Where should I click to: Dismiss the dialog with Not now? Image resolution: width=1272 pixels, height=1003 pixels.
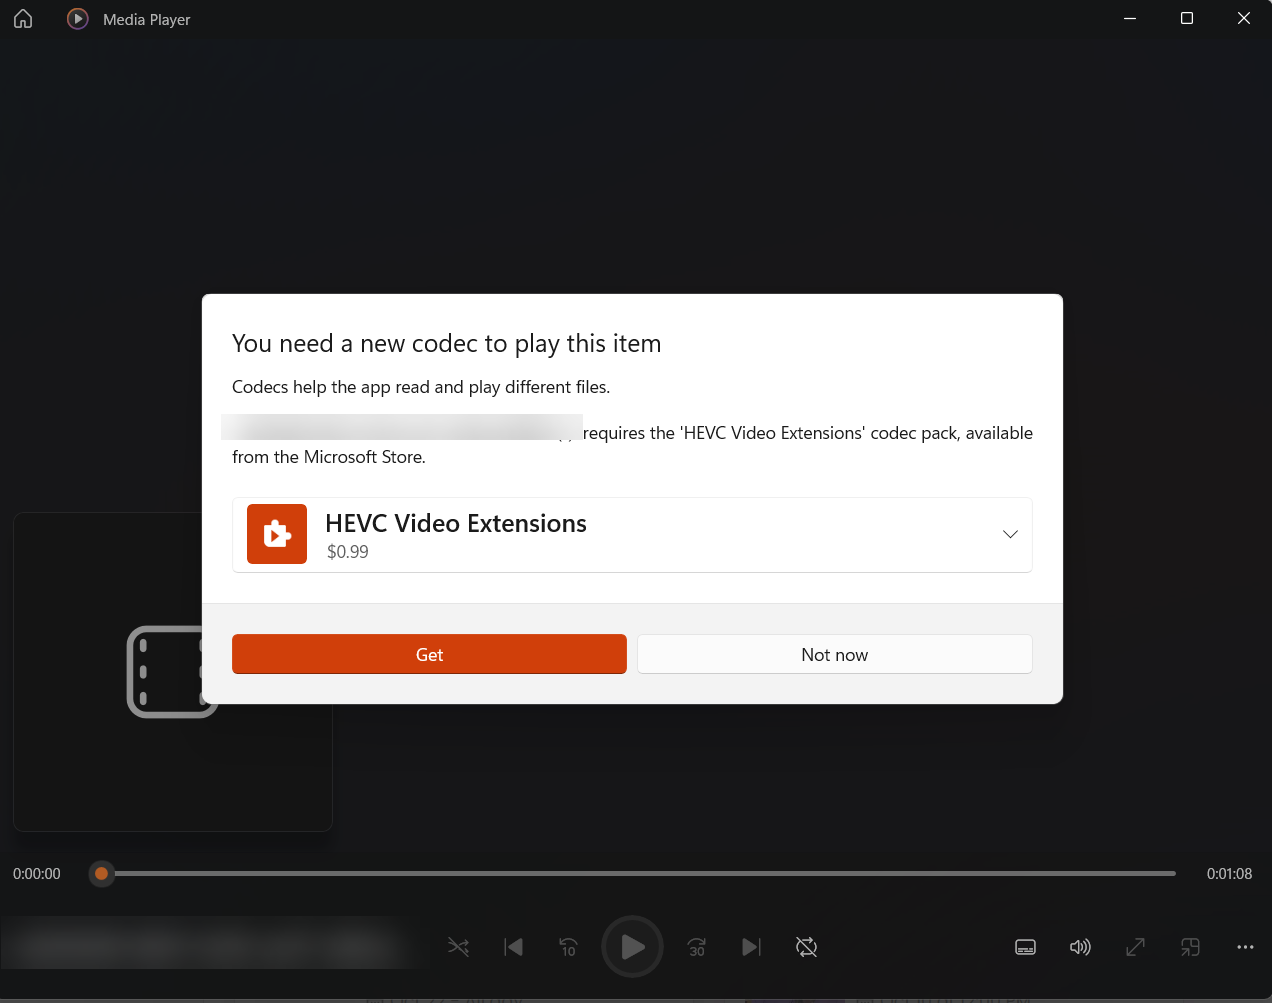834,654
